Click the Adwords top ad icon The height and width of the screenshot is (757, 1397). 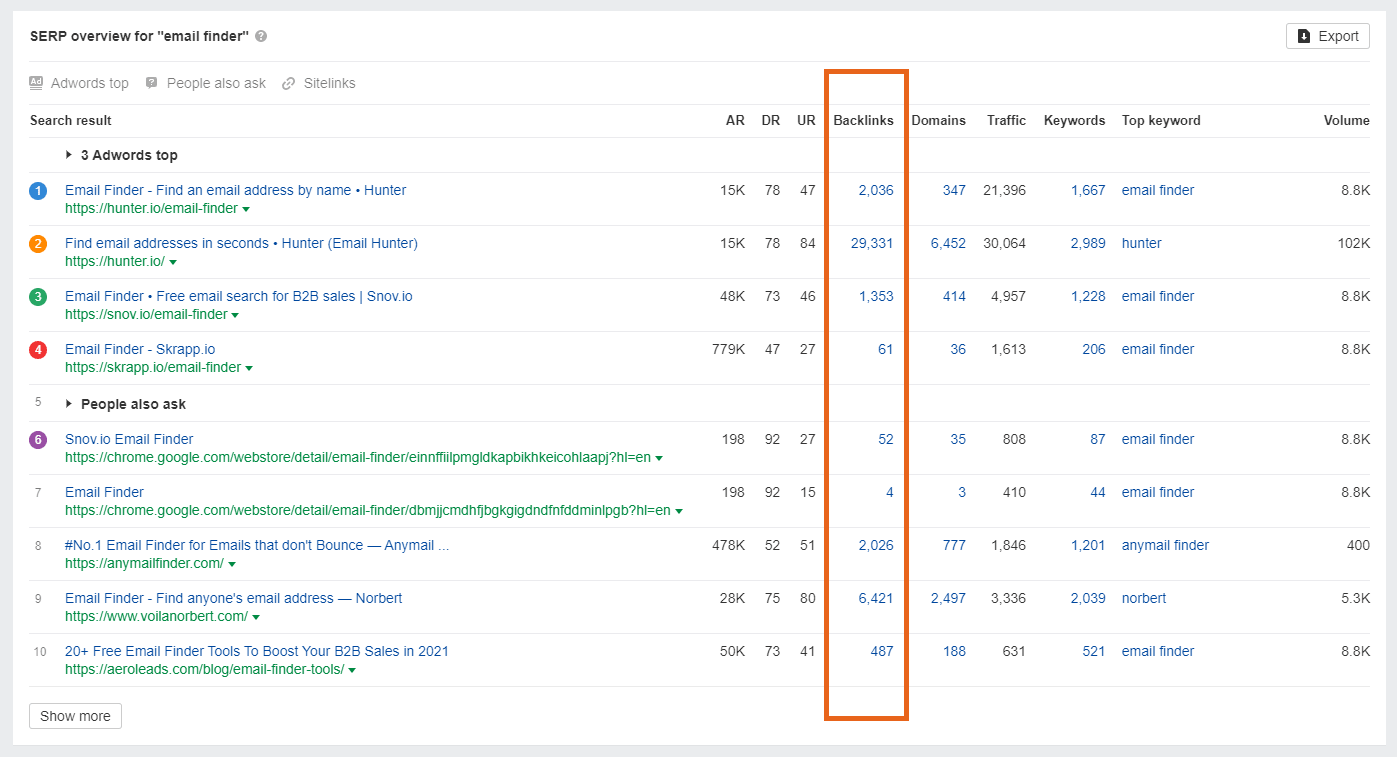click(x=36, y=83)
